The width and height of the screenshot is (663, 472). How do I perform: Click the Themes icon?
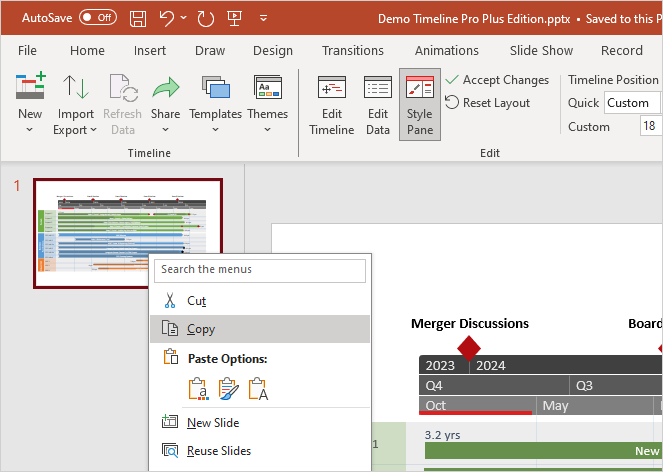(x=268, y=87)
